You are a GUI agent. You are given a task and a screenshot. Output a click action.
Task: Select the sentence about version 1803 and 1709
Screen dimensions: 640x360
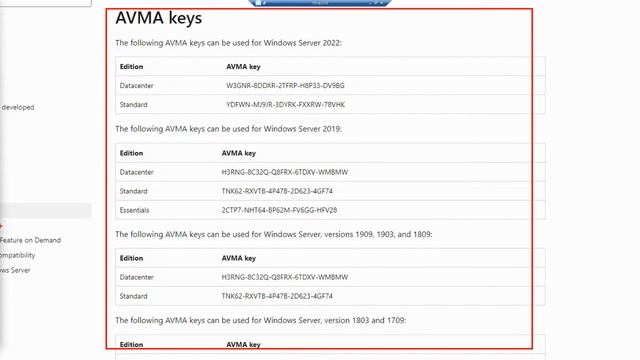coord(261,320)
